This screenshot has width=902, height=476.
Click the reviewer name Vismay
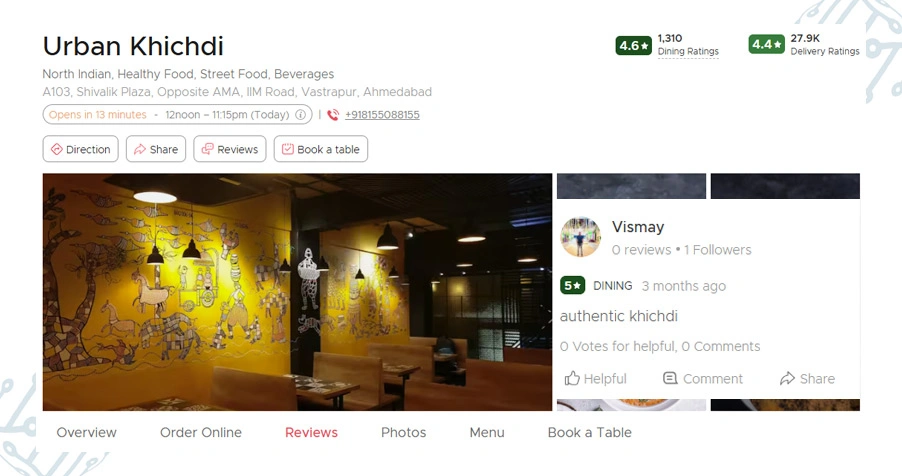tap(638, 227)
